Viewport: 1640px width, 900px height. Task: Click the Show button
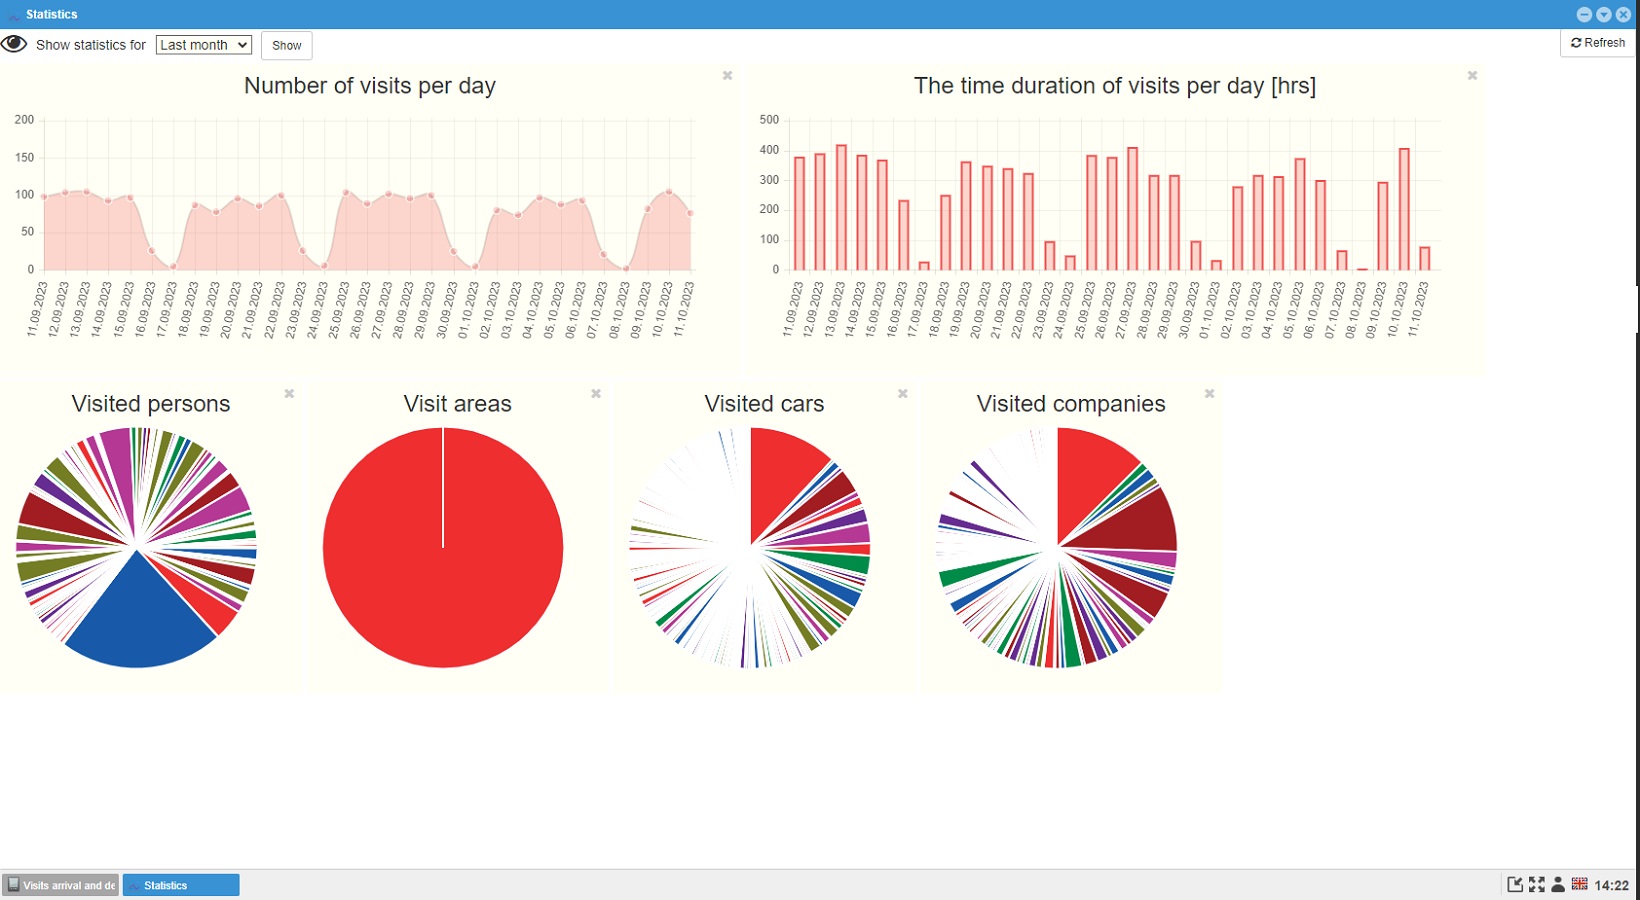(x=287, y=45)
